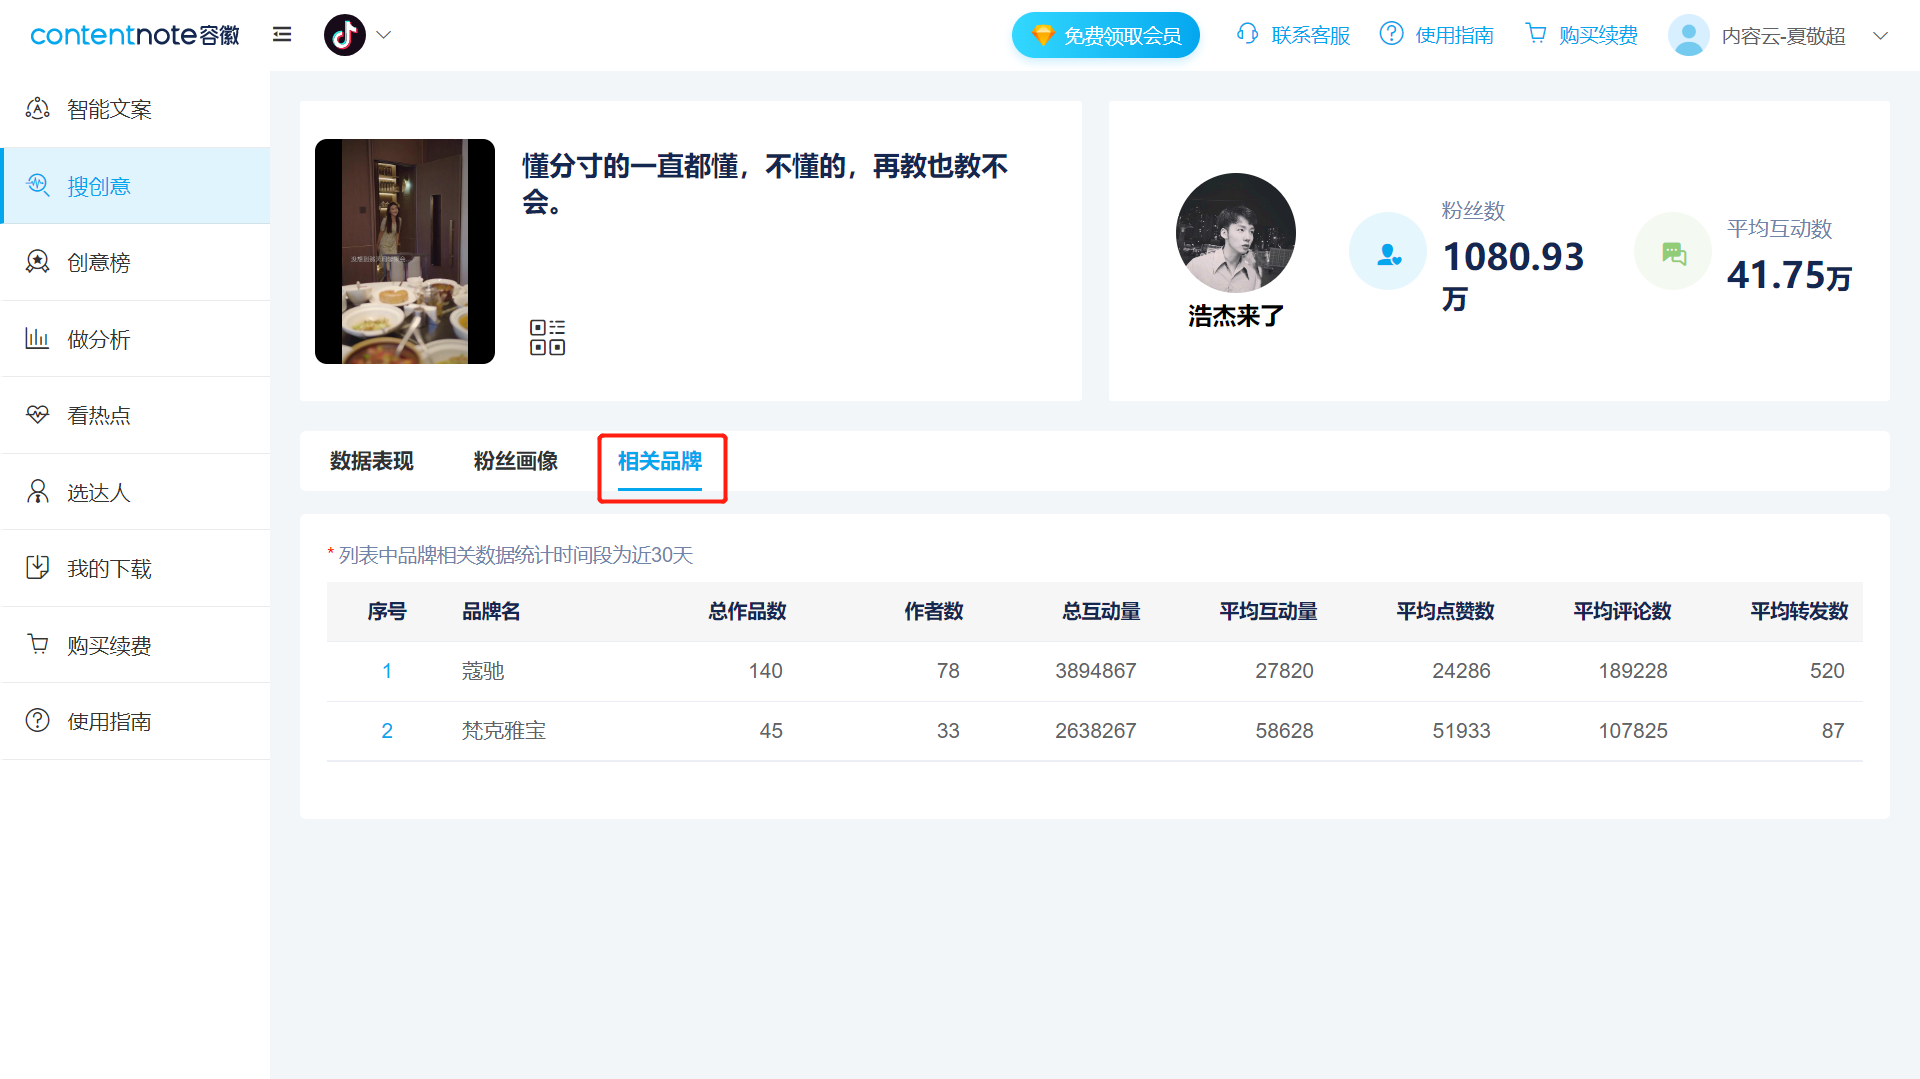Click the 免费领取会员 button
Viewport: 1920px width, 1079px height.
(1105, 35)
